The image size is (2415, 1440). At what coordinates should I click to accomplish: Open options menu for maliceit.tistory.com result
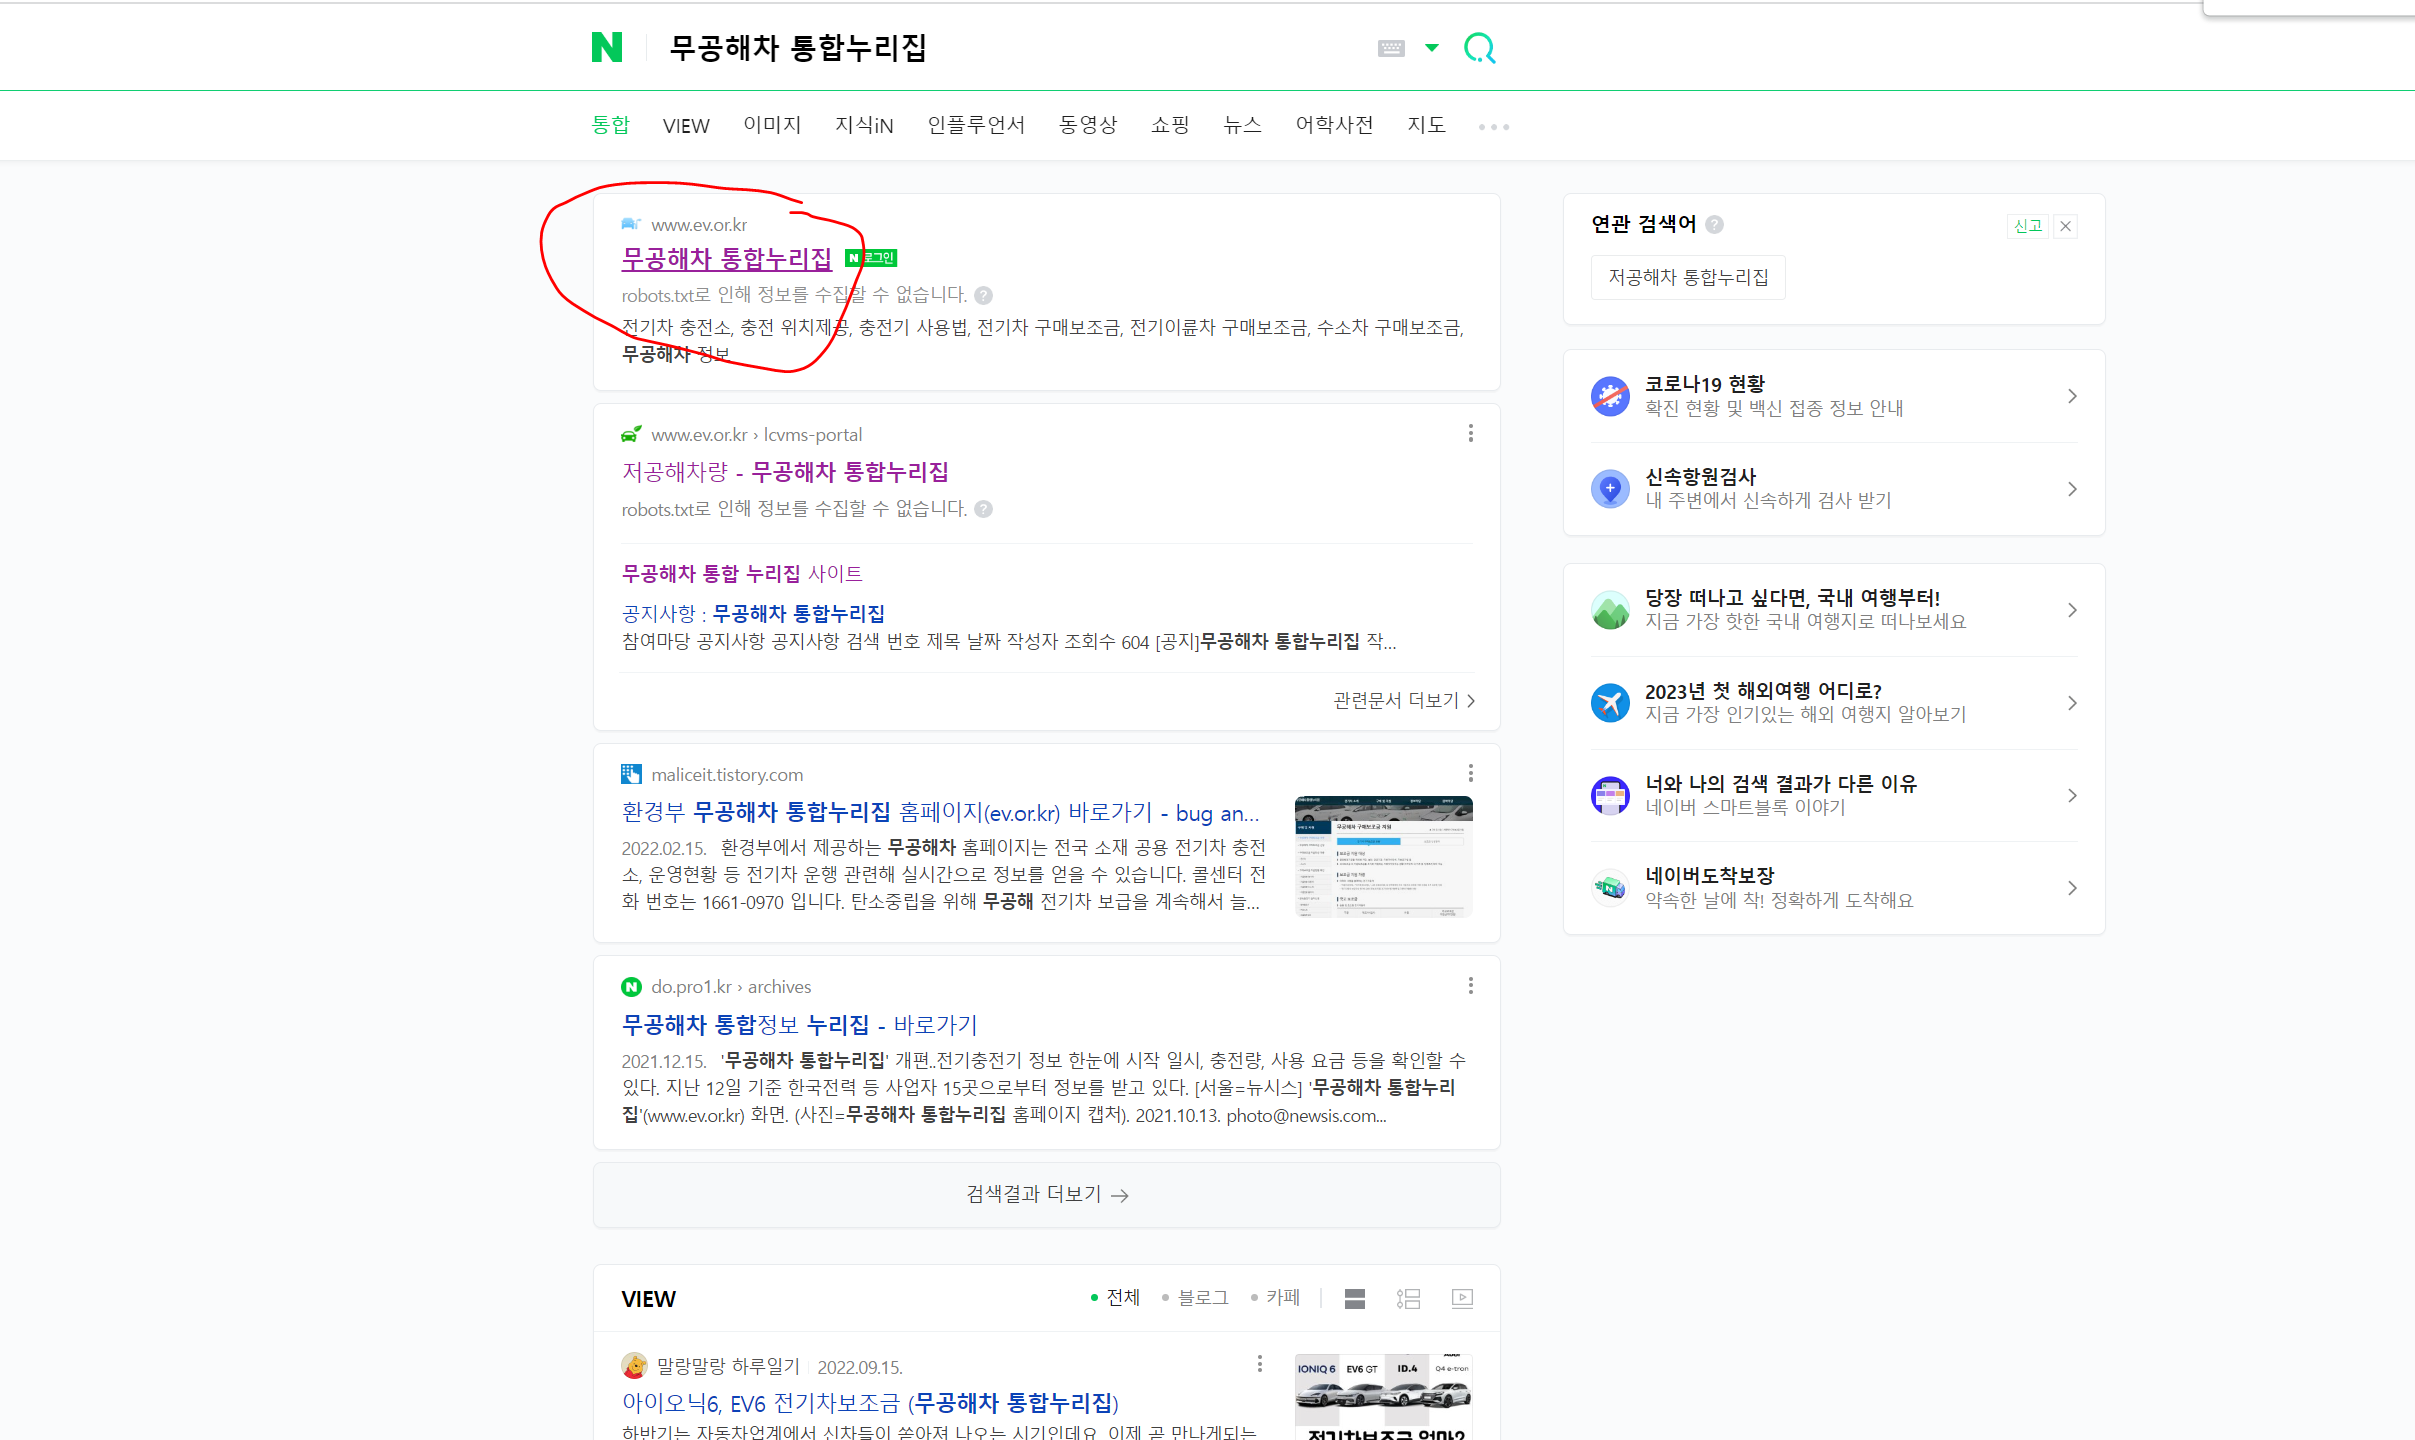[x=1470, y=773]
